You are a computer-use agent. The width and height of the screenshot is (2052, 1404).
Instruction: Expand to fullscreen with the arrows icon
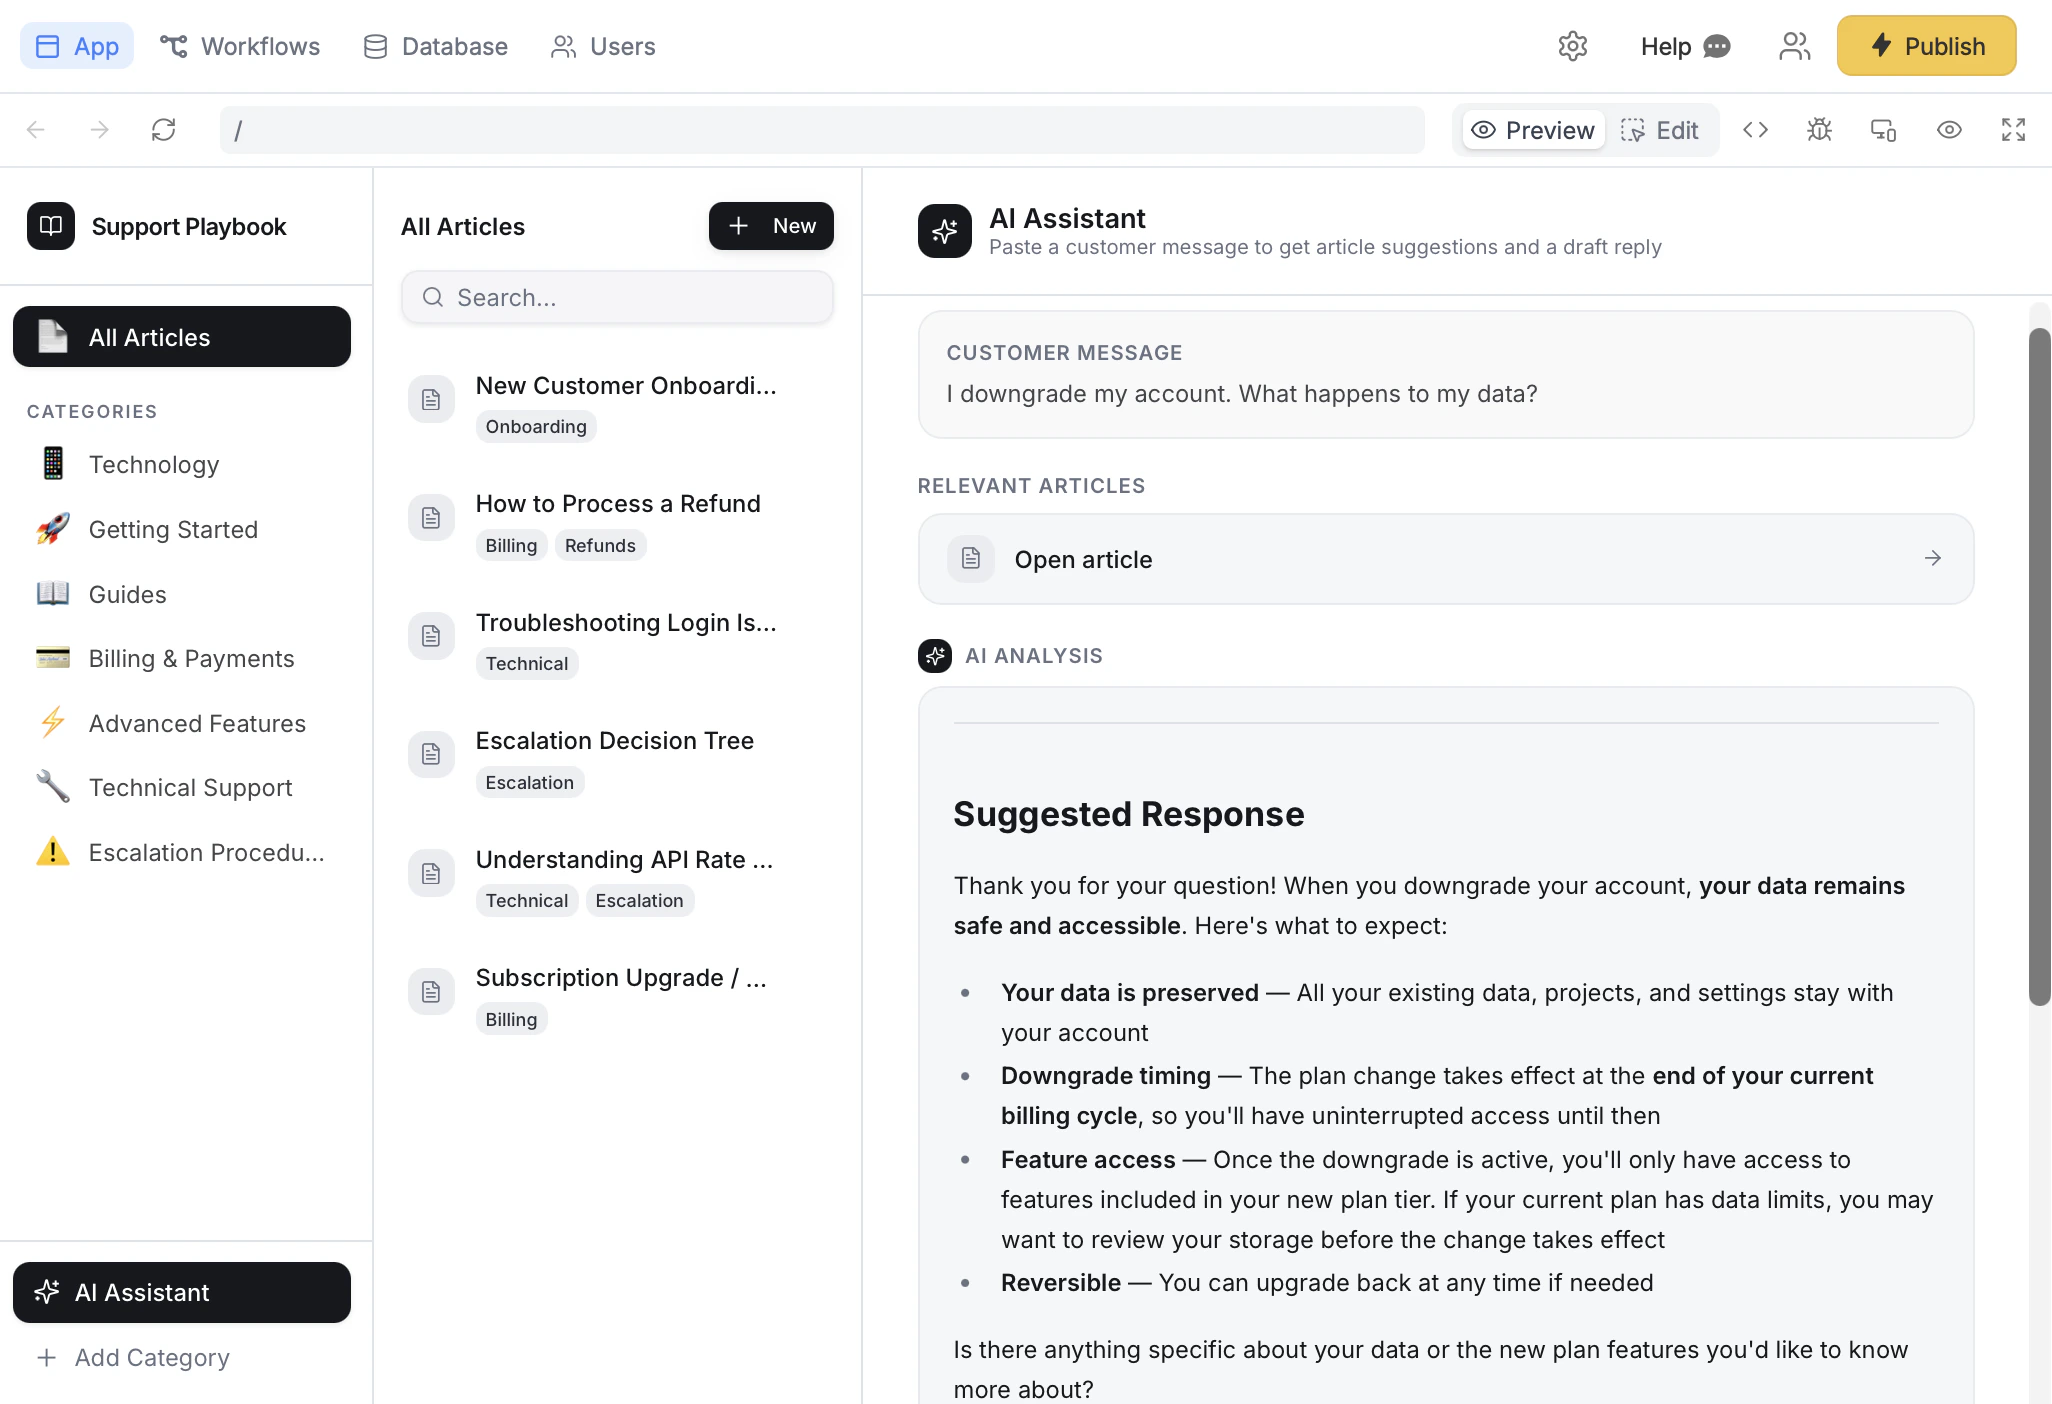[x=2013, y=130]
